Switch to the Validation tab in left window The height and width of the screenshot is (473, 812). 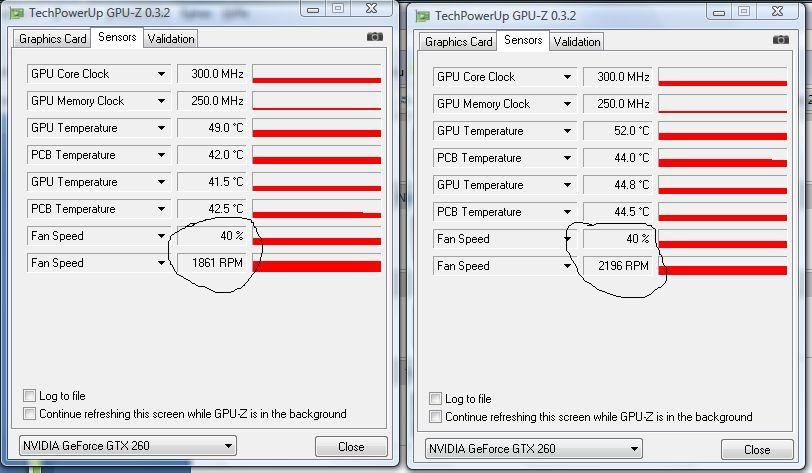[x=171, y=39]
